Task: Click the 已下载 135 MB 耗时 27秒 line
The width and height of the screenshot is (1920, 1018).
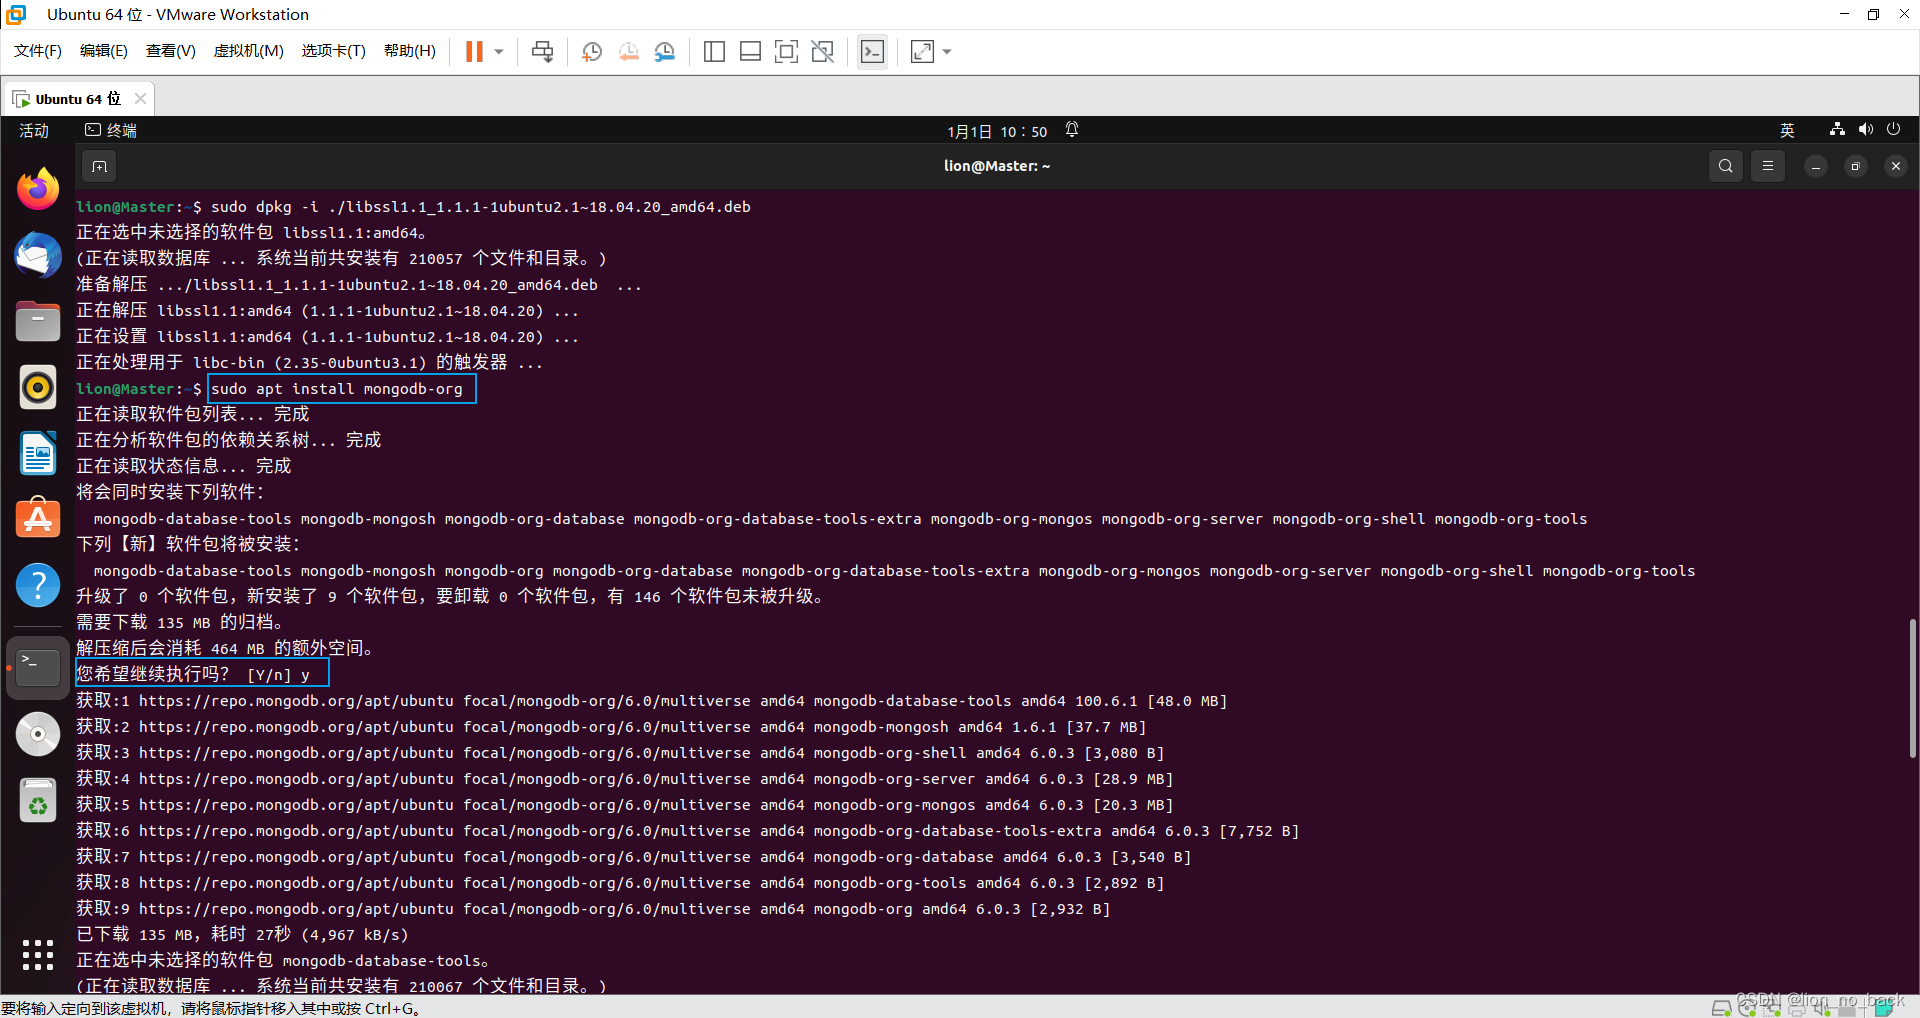Action: pyautogui.click(x=242, y=935)
